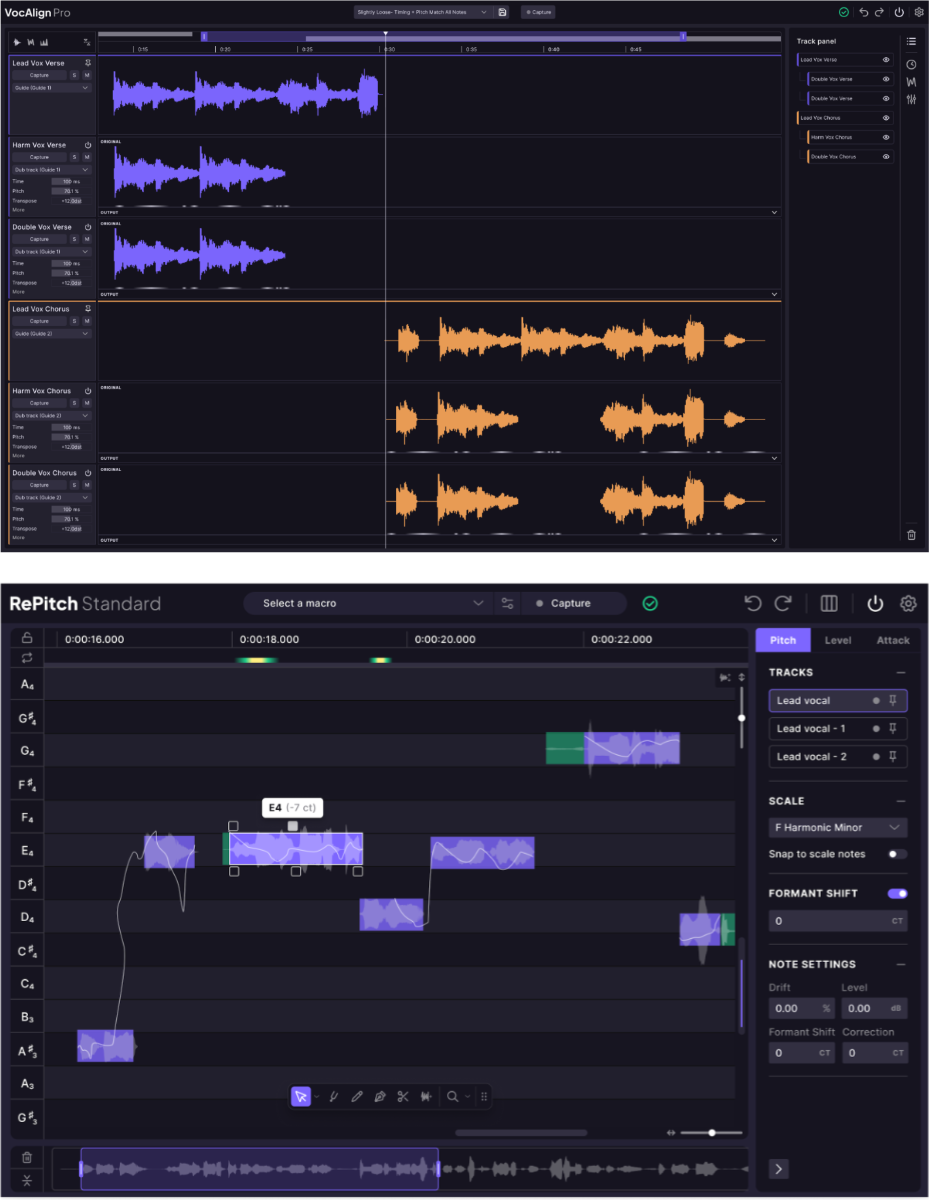
Task: Expand panel using arrow at bottom right
Action: click(779, 1168)
